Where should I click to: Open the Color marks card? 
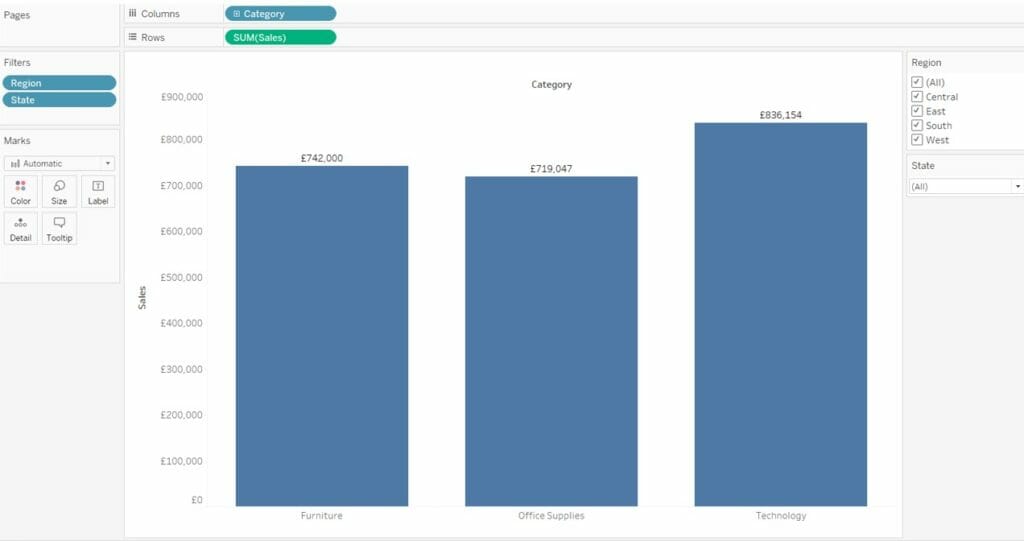click(x=20, y=191)
